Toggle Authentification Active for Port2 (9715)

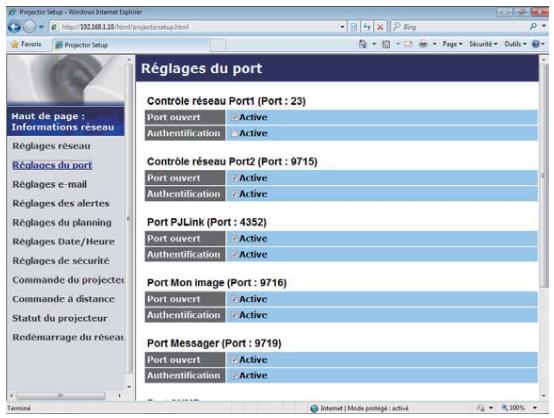click(234, 194)
